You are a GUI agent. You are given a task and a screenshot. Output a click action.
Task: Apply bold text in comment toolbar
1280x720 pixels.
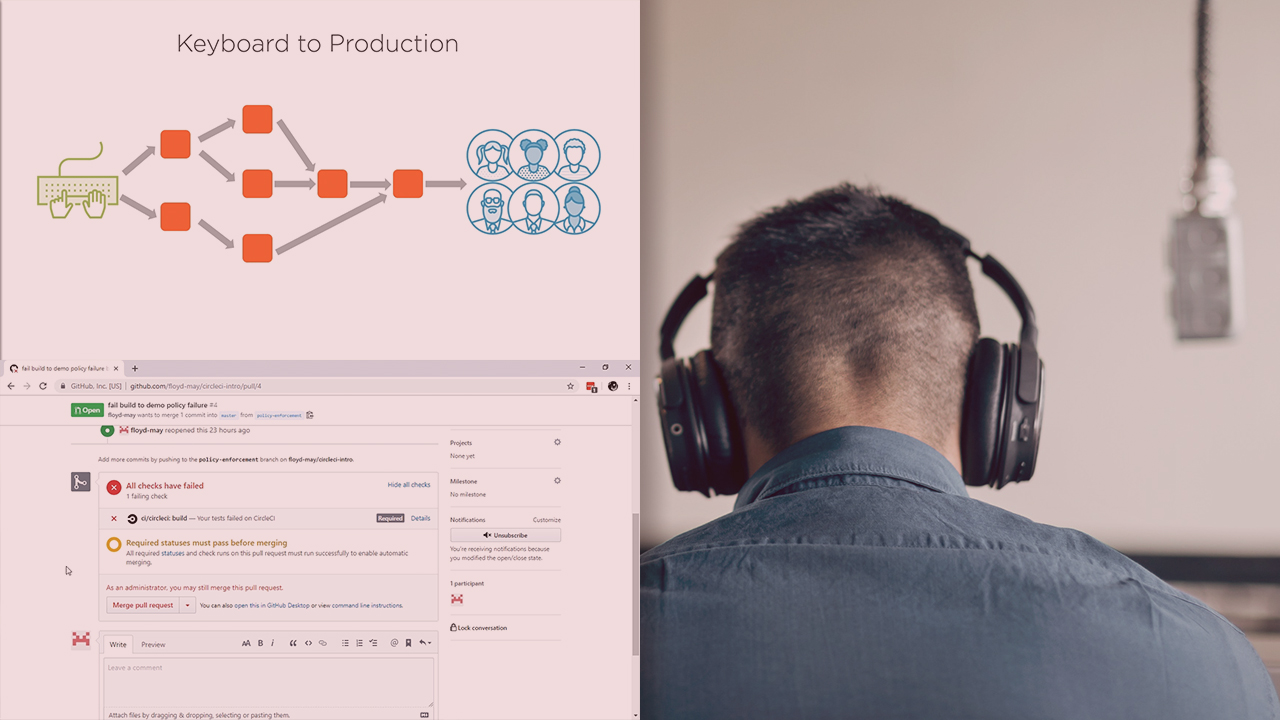(260, 643)
